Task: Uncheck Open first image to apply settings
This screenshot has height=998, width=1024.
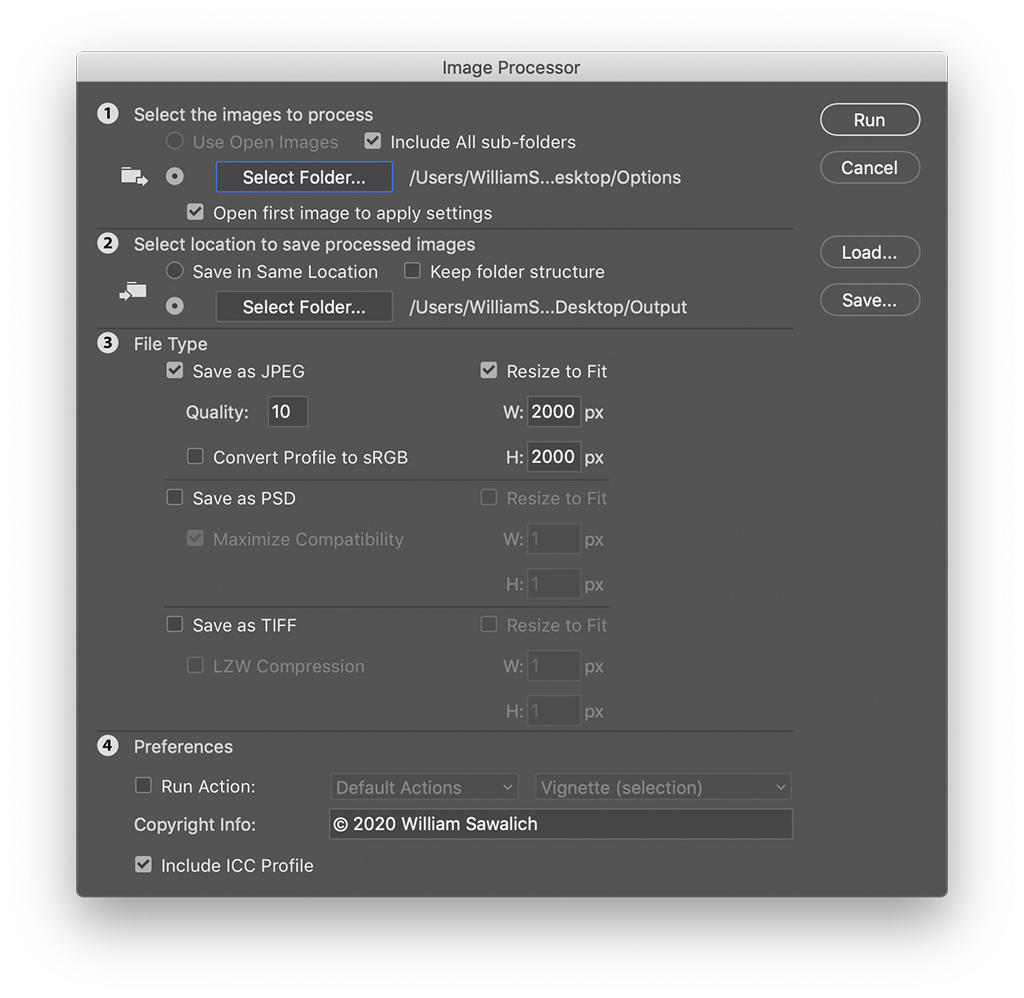Action: tap(195, 213)
